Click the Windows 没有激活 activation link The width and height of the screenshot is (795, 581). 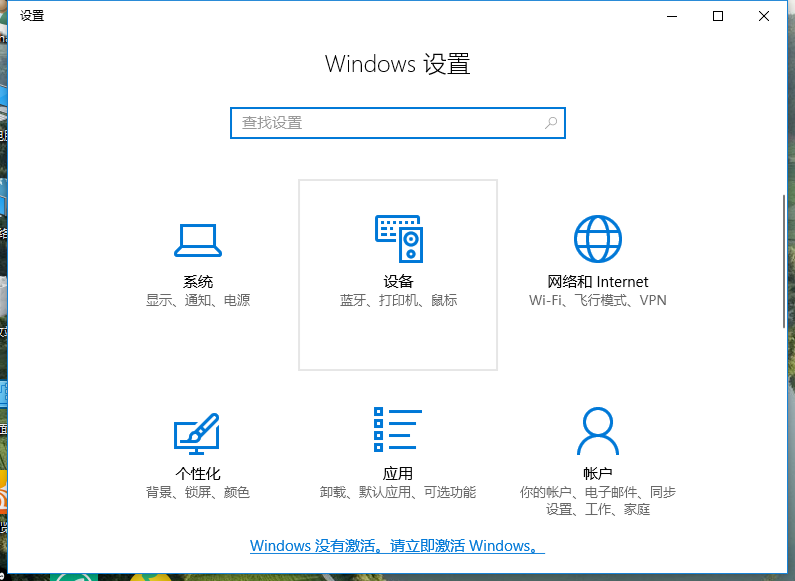pyautogui.click(x=398, y=546)
